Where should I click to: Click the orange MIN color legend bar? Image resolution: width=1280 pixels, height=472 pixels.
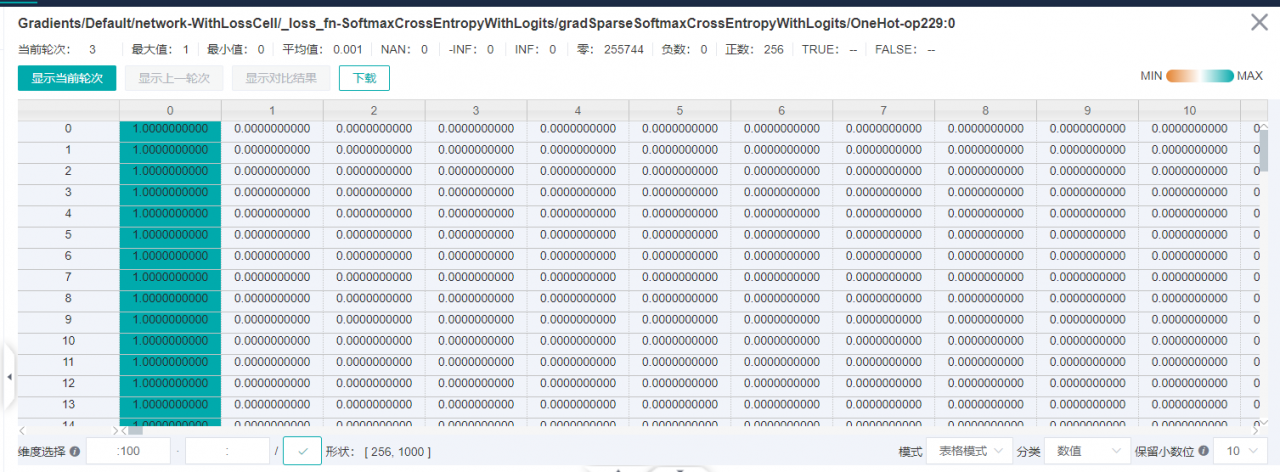(x=1182, y=76)
